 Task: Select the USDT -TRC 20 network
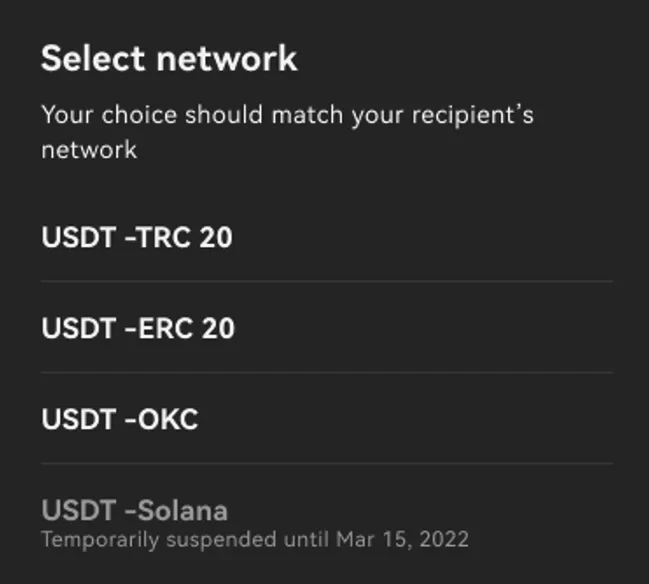(137, 238)
